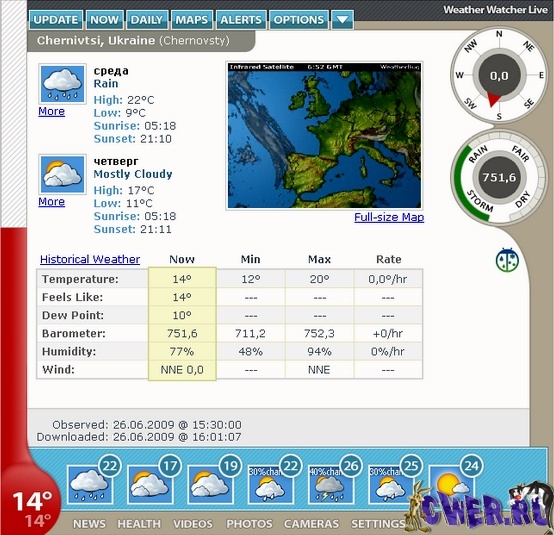Expand the dropdown arrow next to OPTIONS
Screen dimensions: 554x535
[x=342, y=20]
